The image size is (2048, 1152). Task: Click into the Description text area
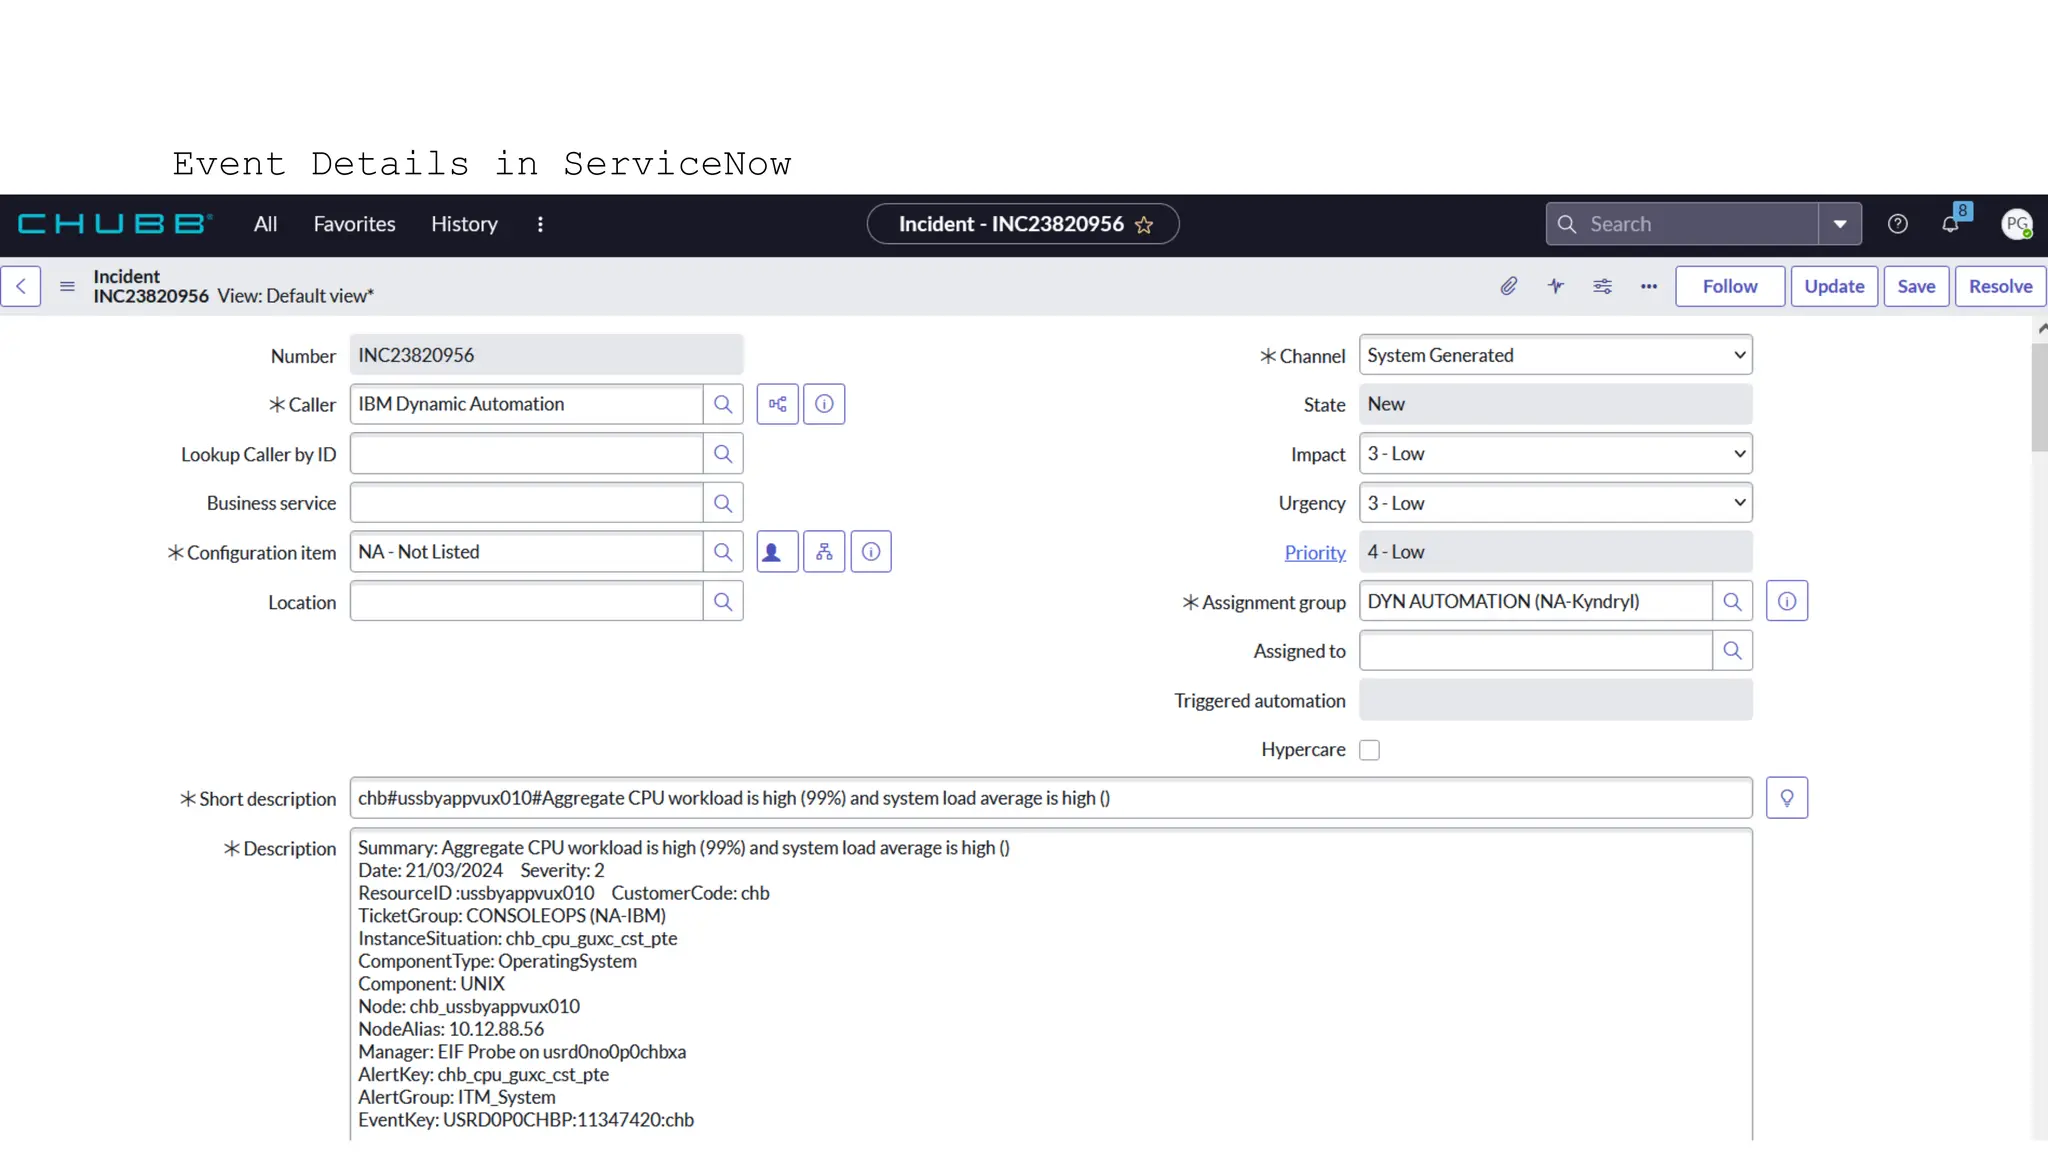pyautogui.click(x=1051, y=984)
